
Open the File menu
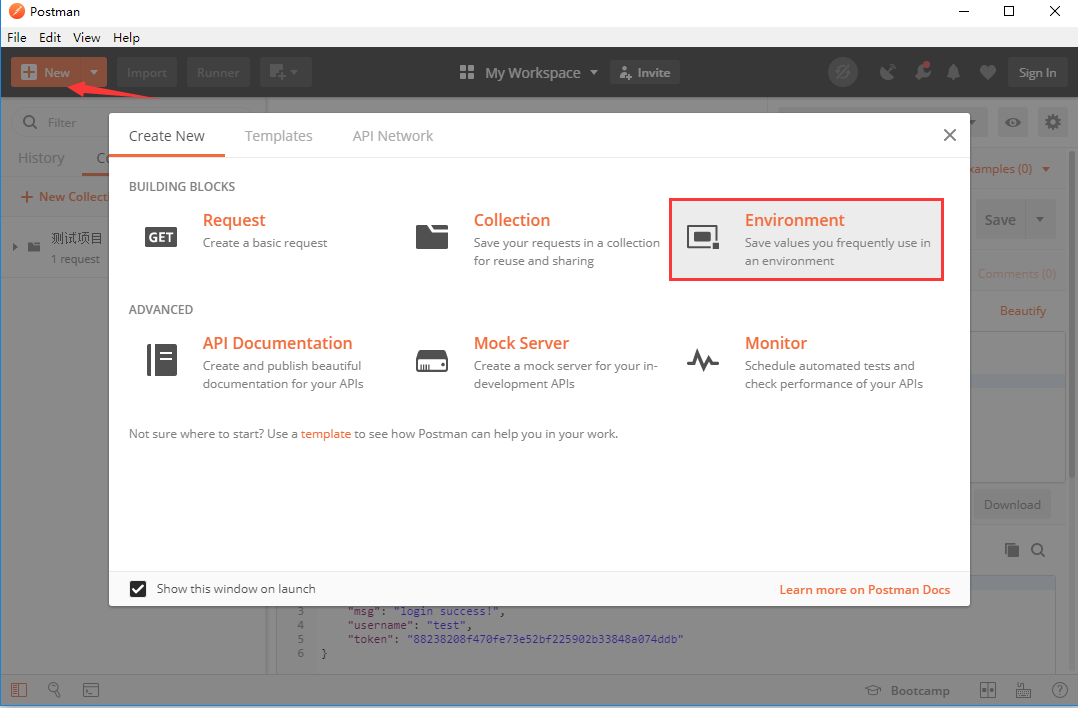click(17, 38)
